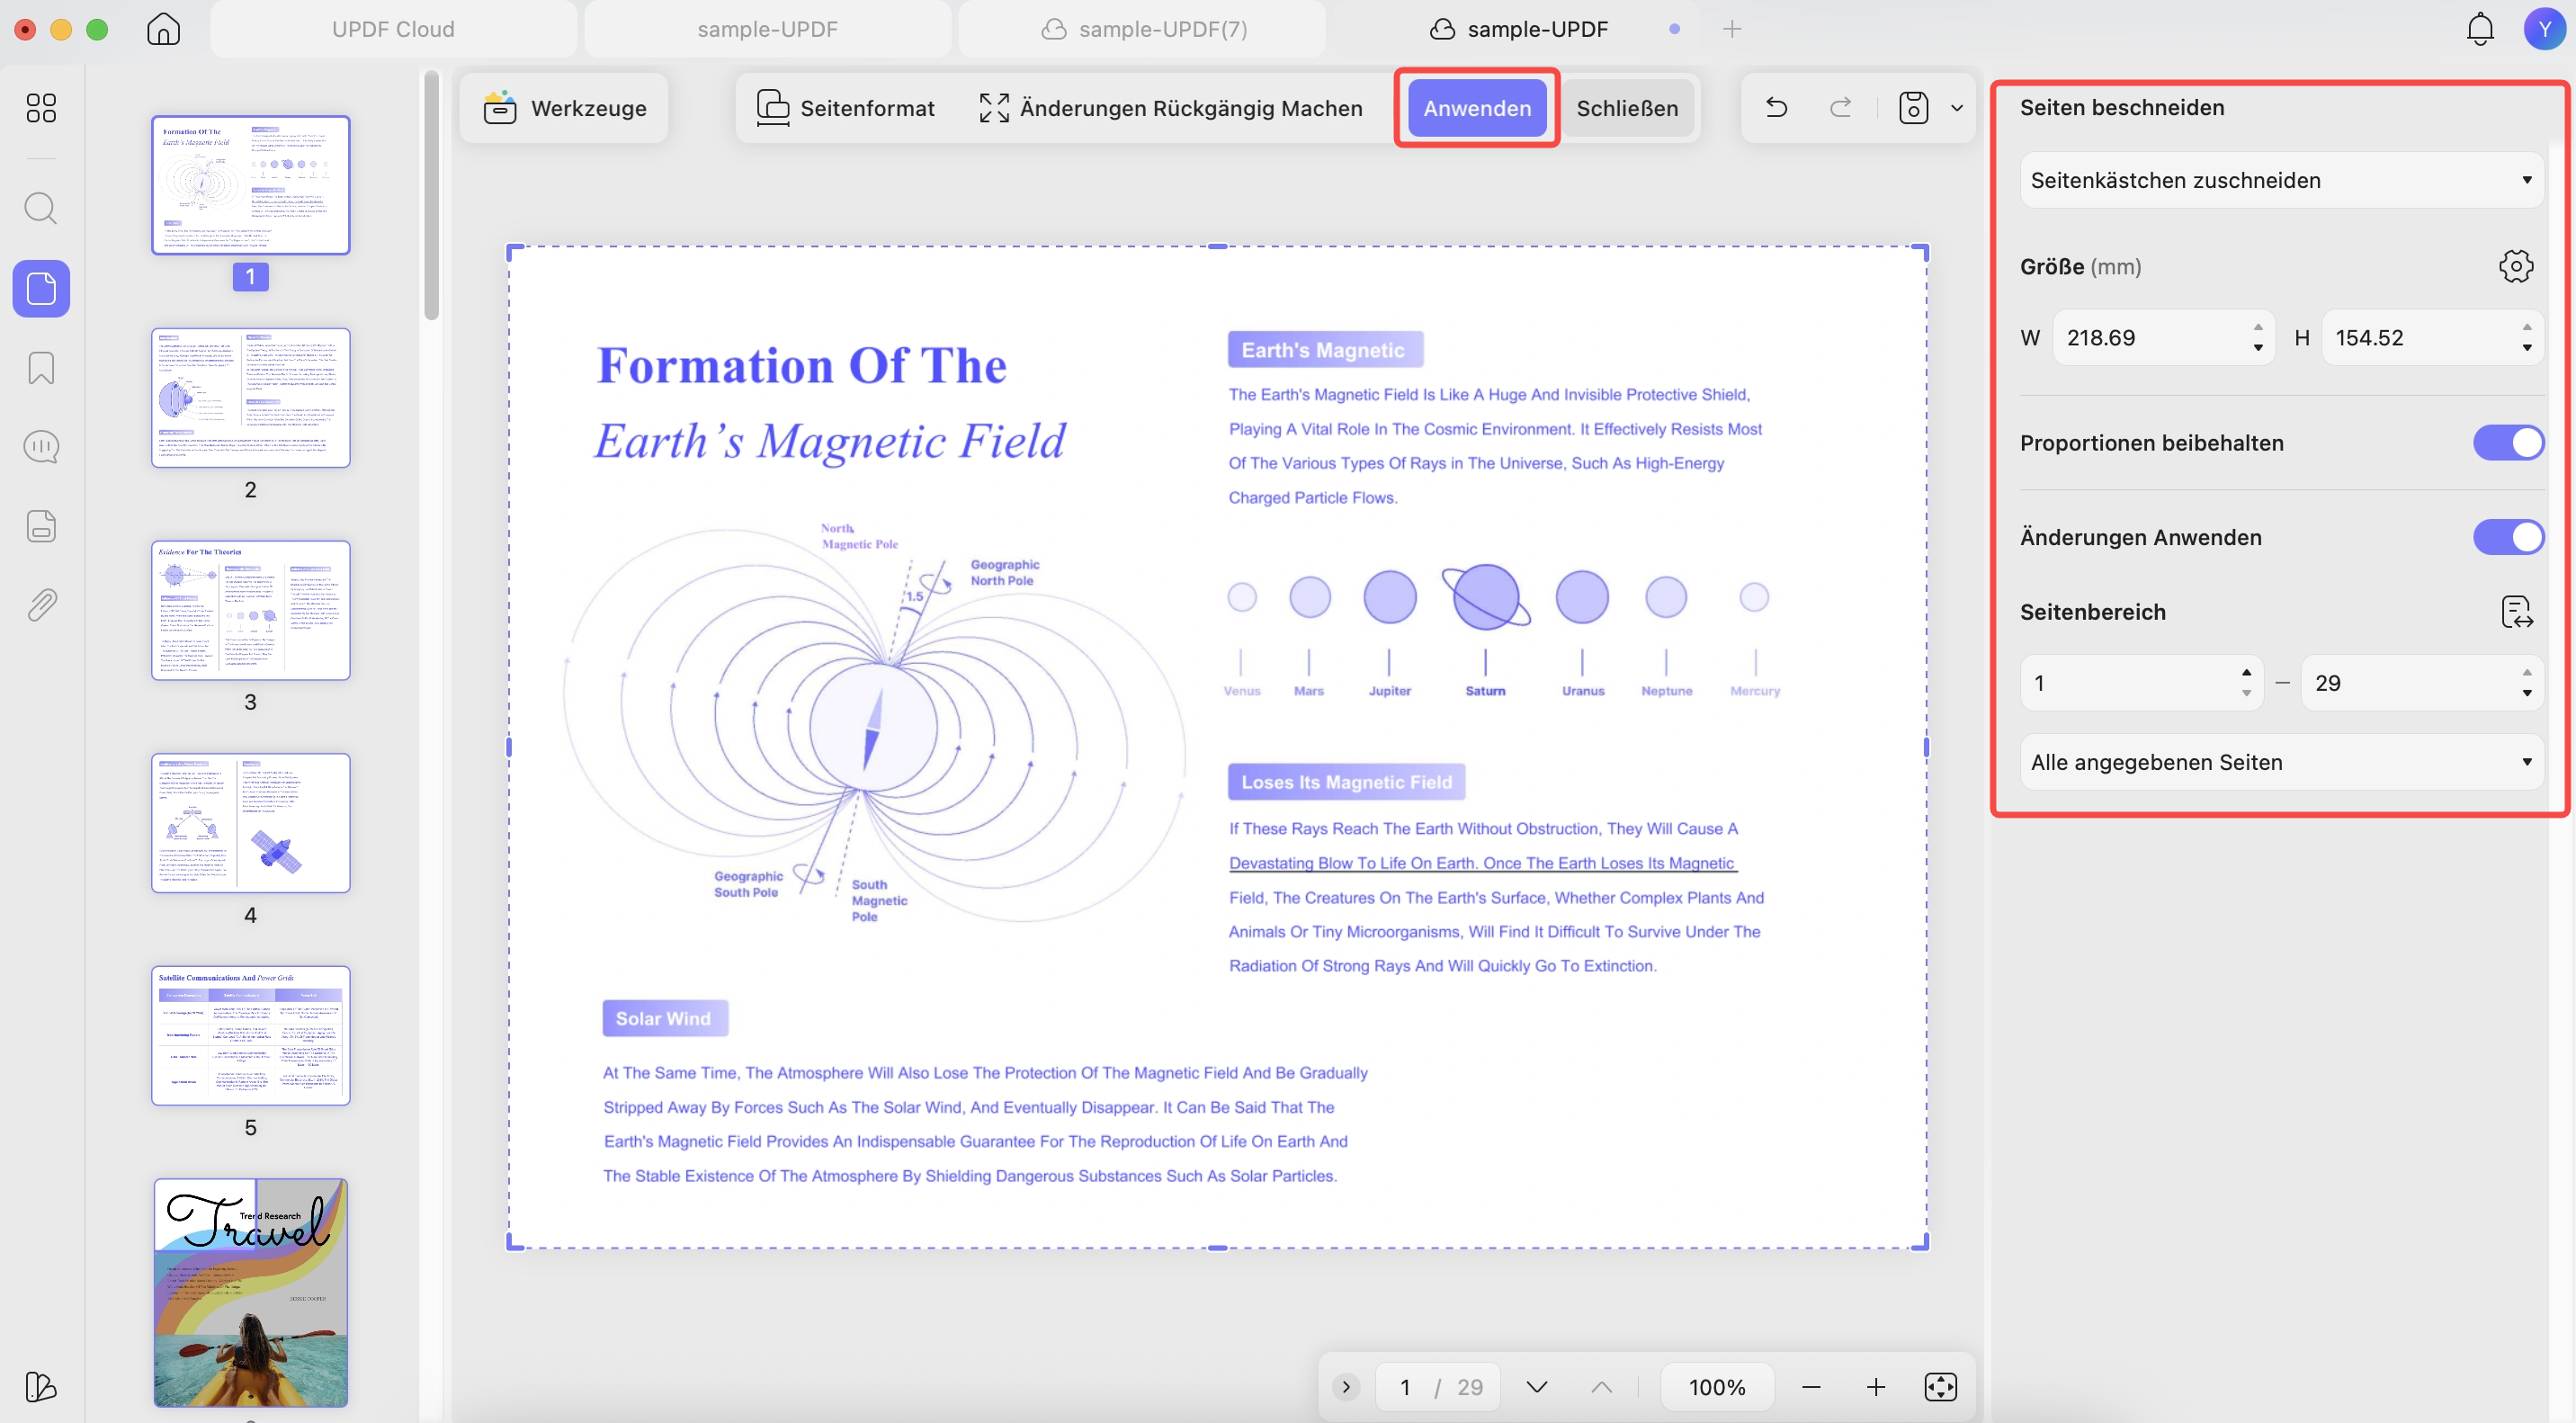Select page 3 thumbnail

pos(250,610)
